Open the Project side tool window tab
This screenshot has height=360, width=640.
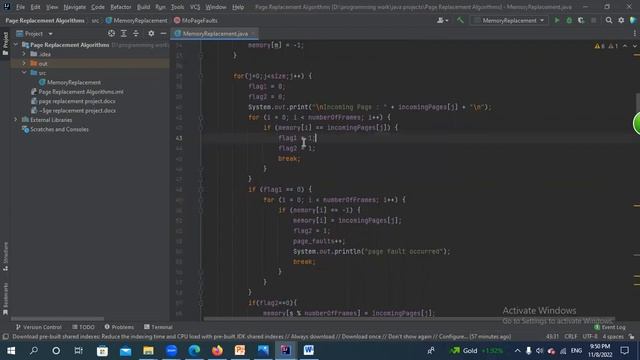5,43
